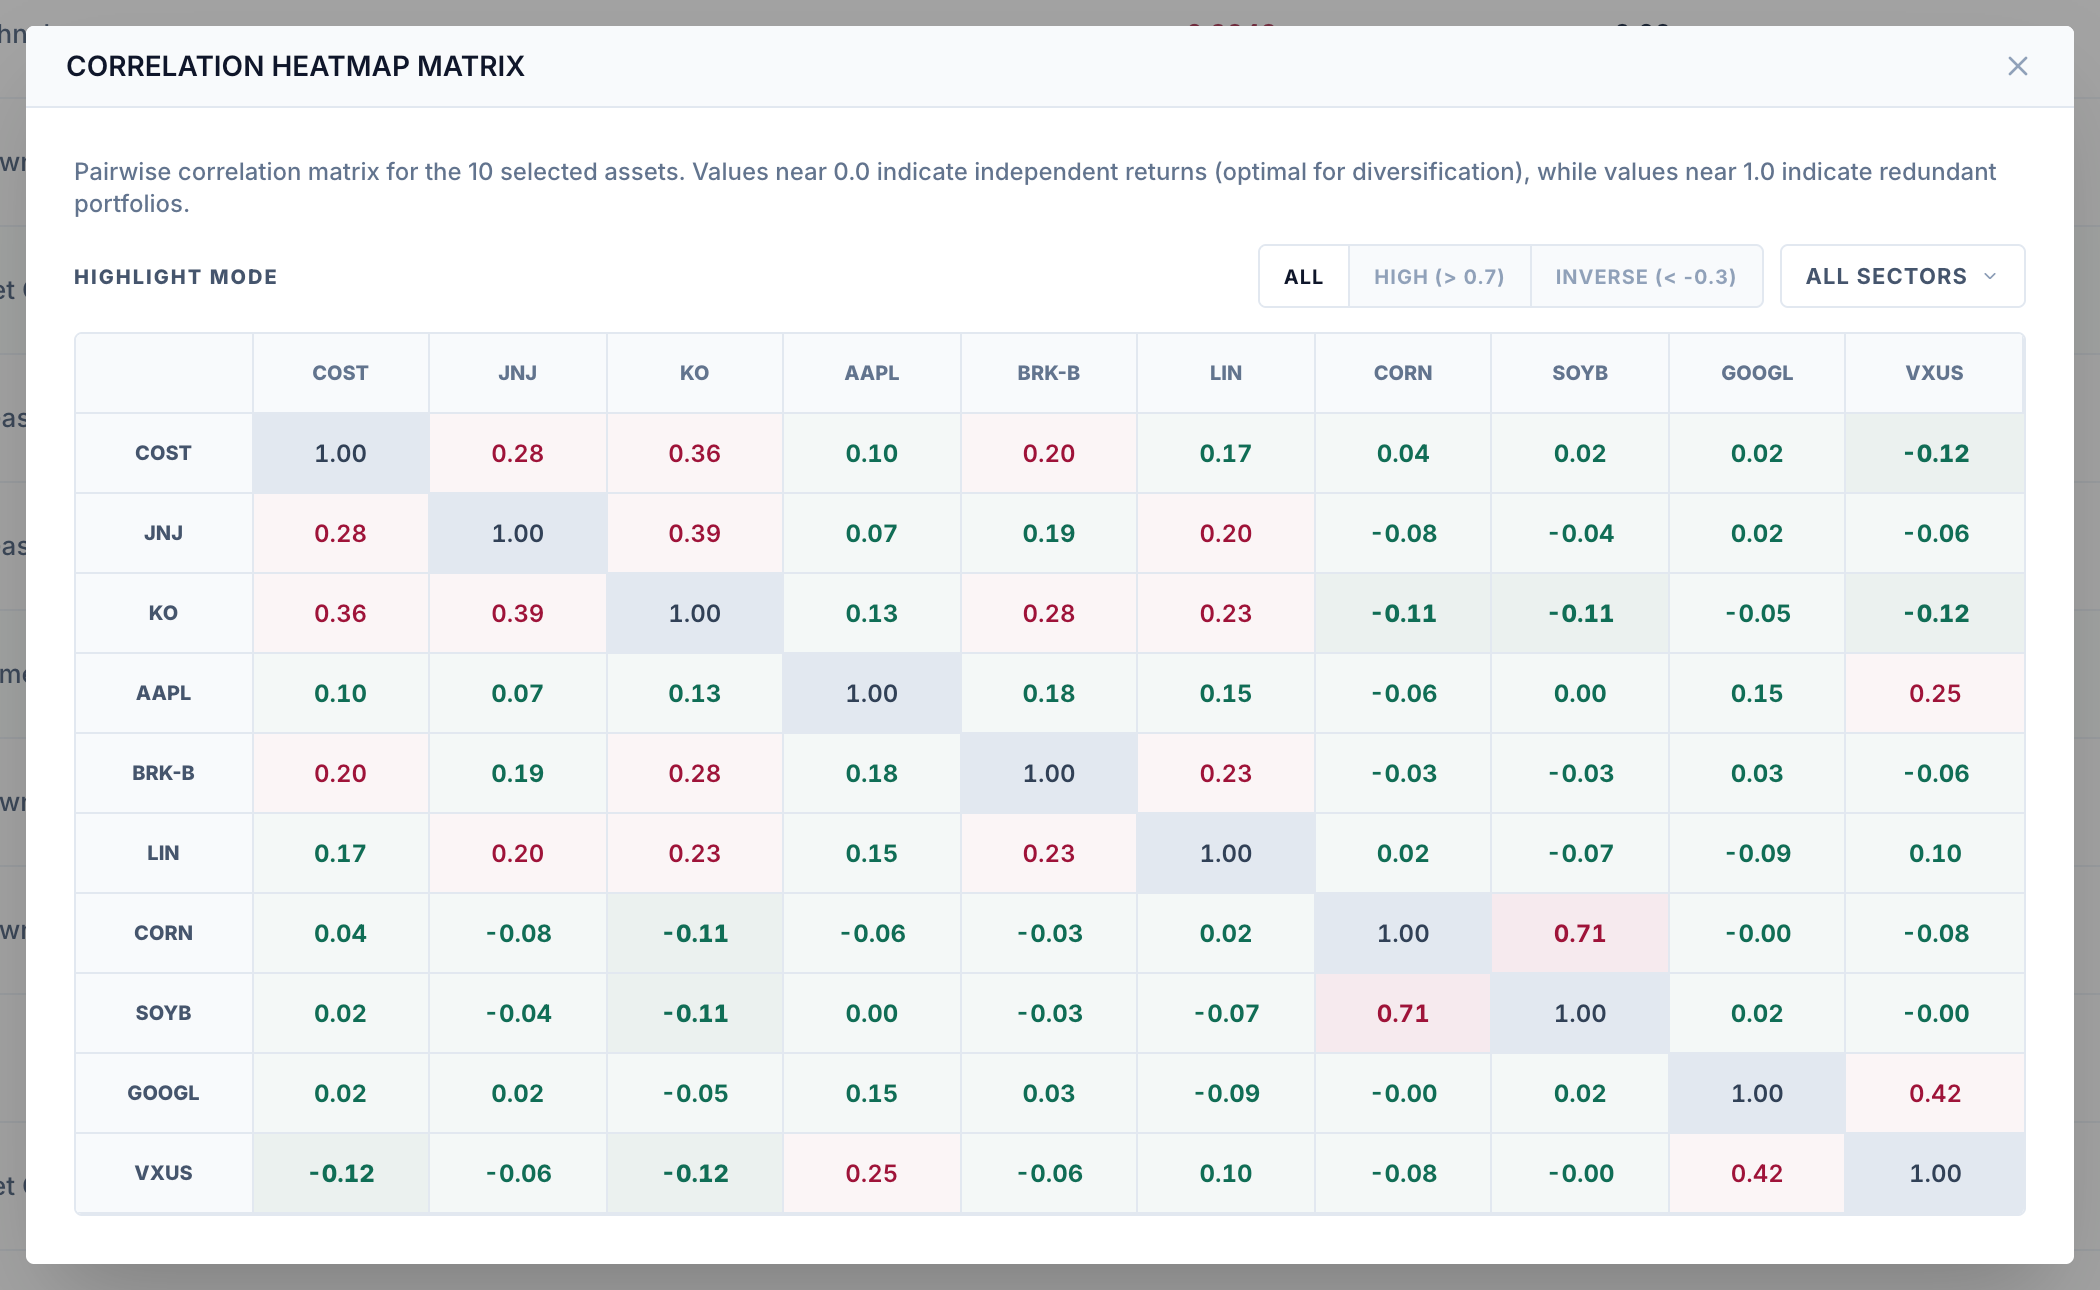Viewport: 2100px width, 1290px height.
Task: Select the JNJ row label
Action: [x=163, y=533]
